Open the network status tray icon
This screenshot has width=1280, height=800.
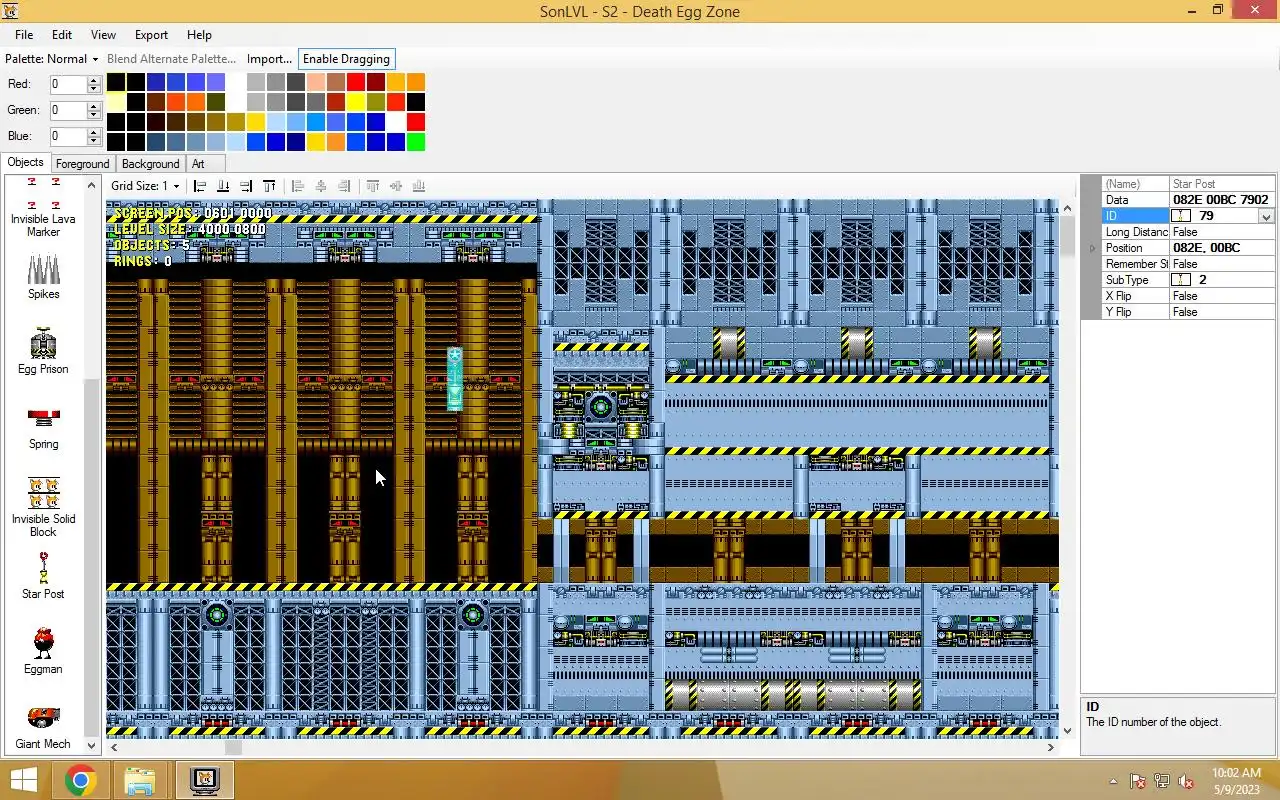pos(1161,781)
